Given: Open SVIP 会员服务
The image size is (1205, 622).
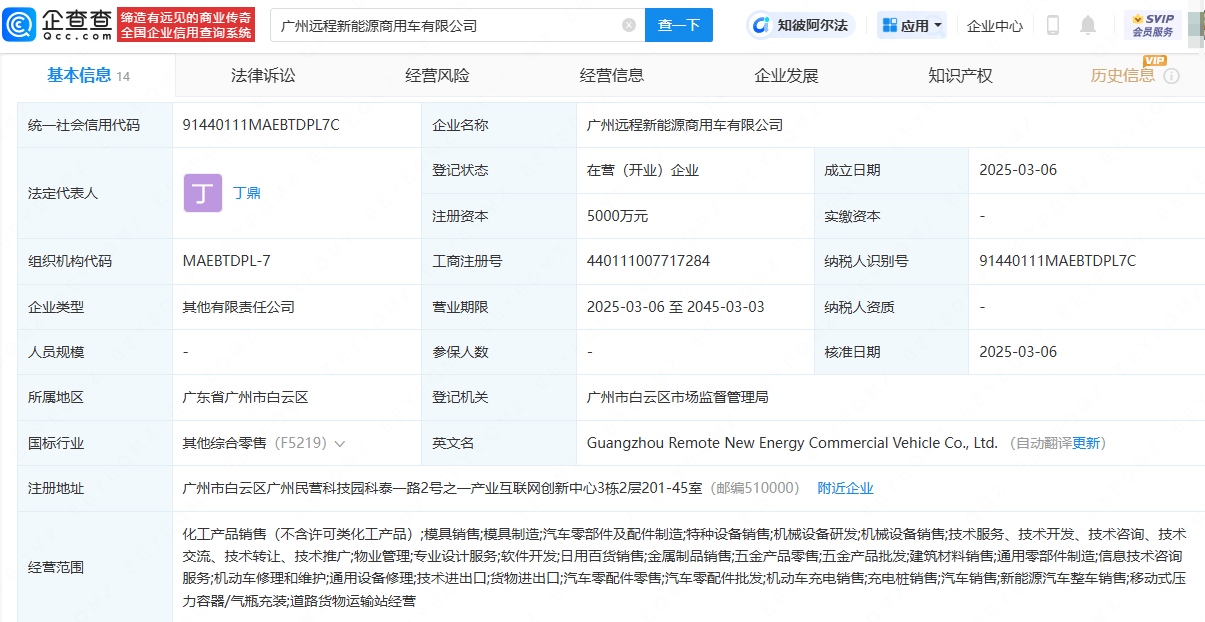Looking at the screenshot, I should [x=1153, y=25].
